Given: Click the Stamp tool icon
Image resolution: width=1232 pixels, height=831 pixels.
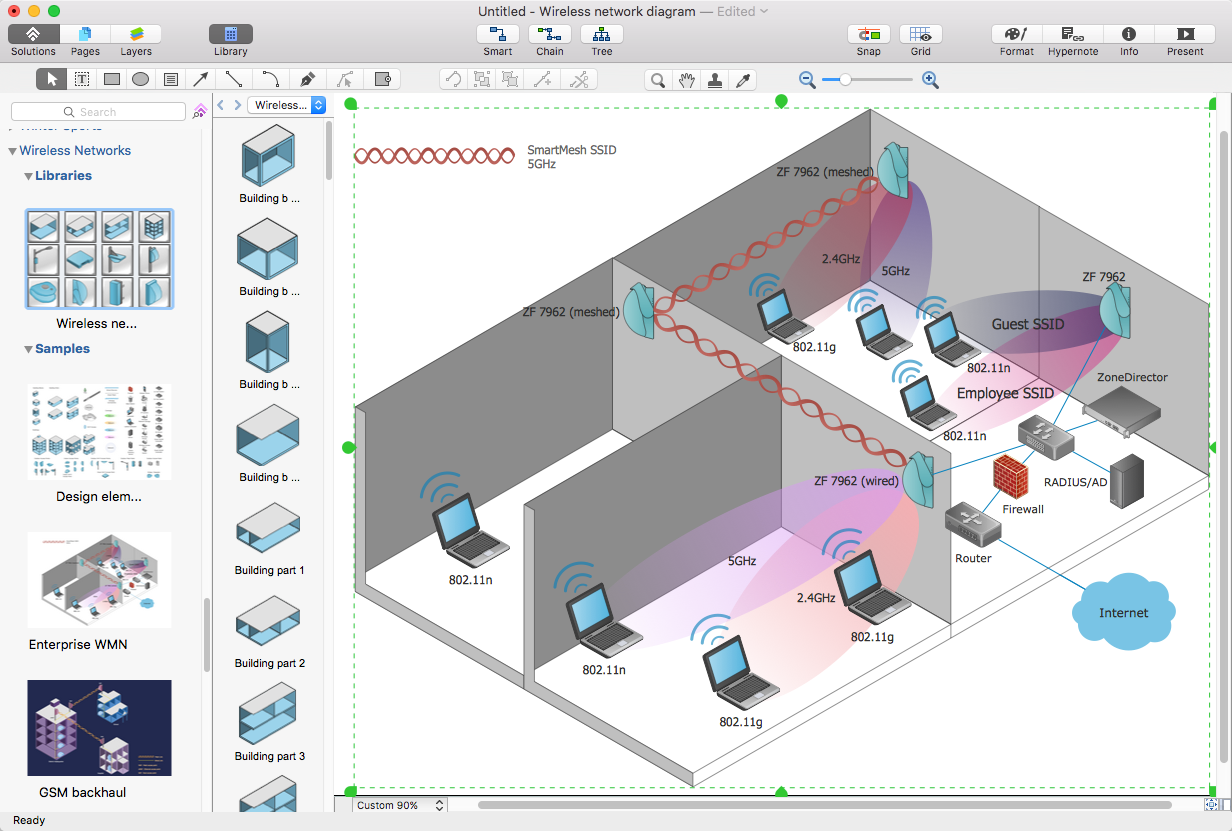Looking at the screenshot, I should tap(715, 80).
